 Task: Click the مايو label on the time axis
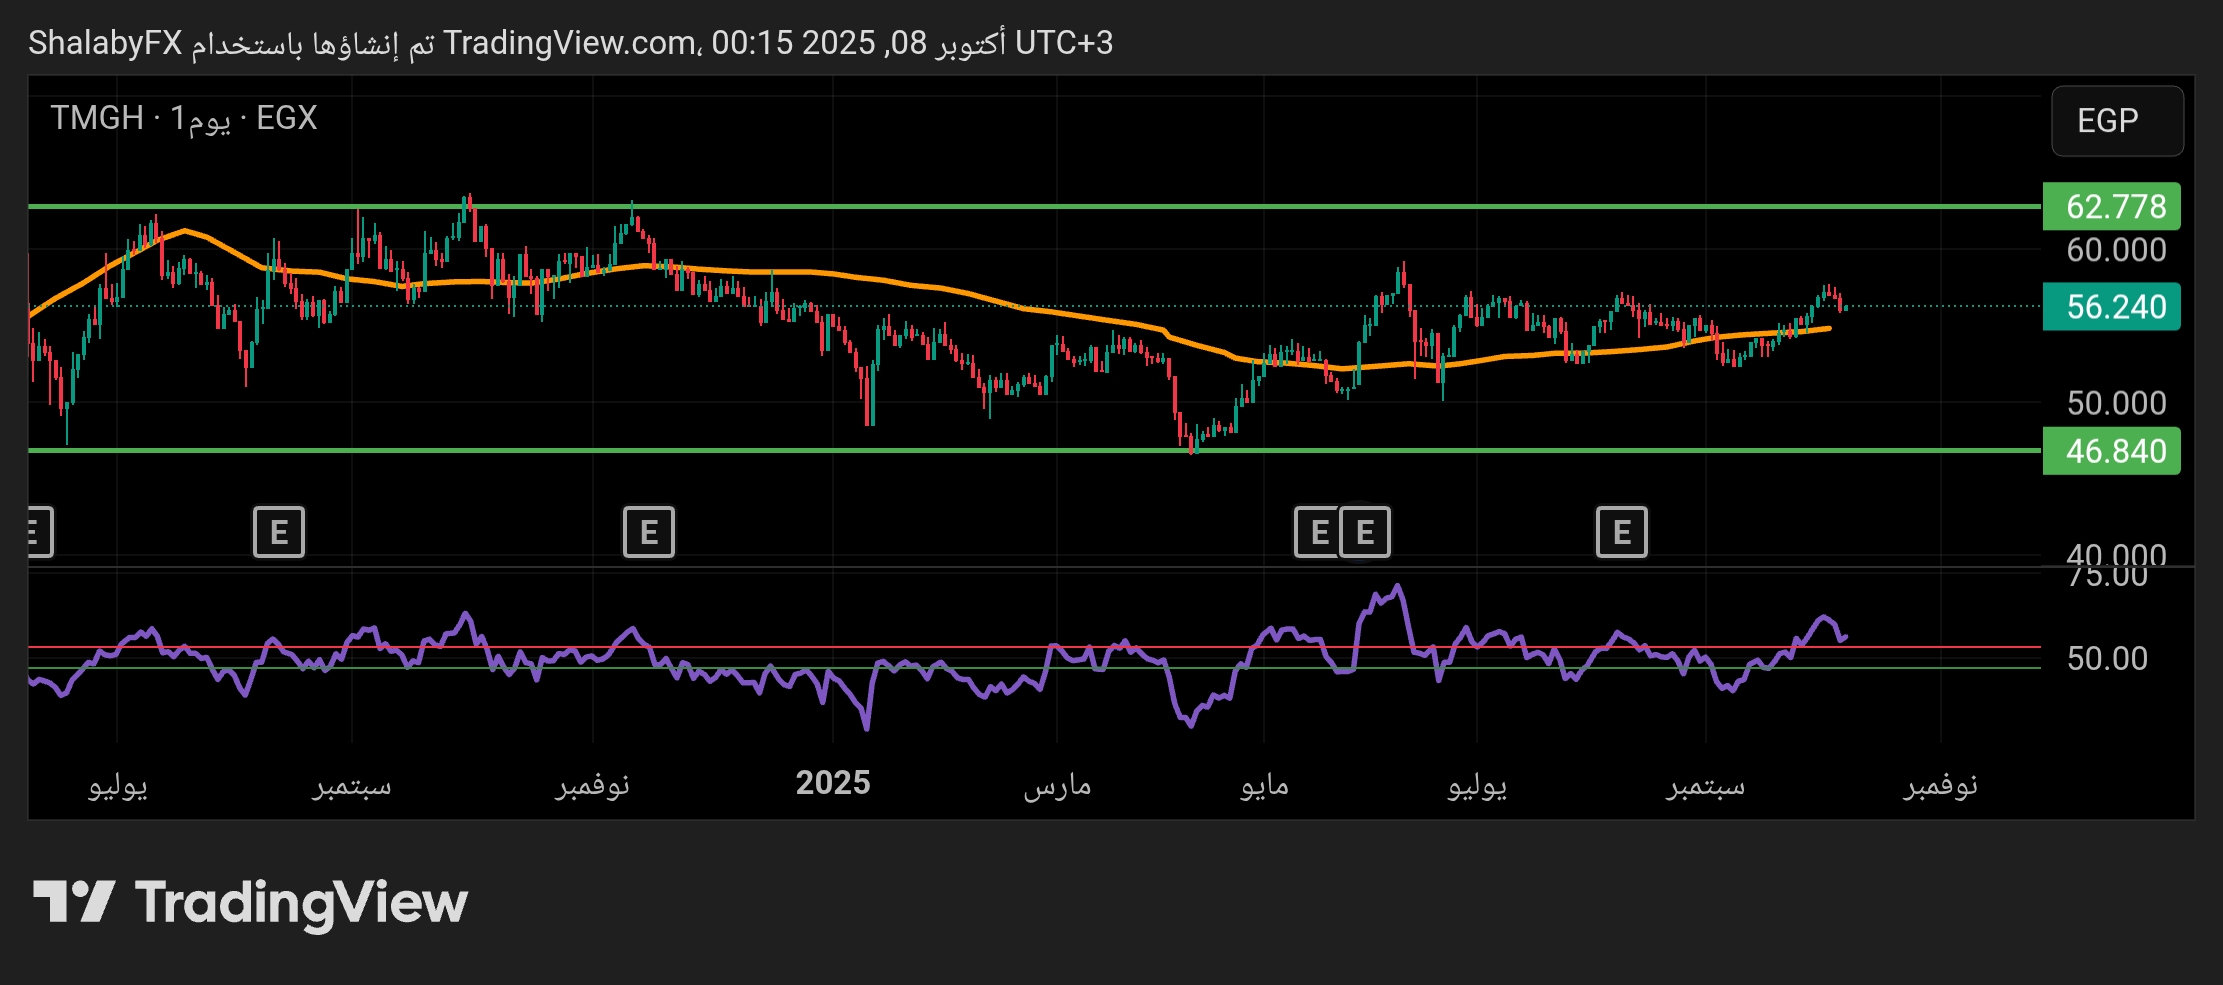pyautogui.click(x=1264, y=786)
